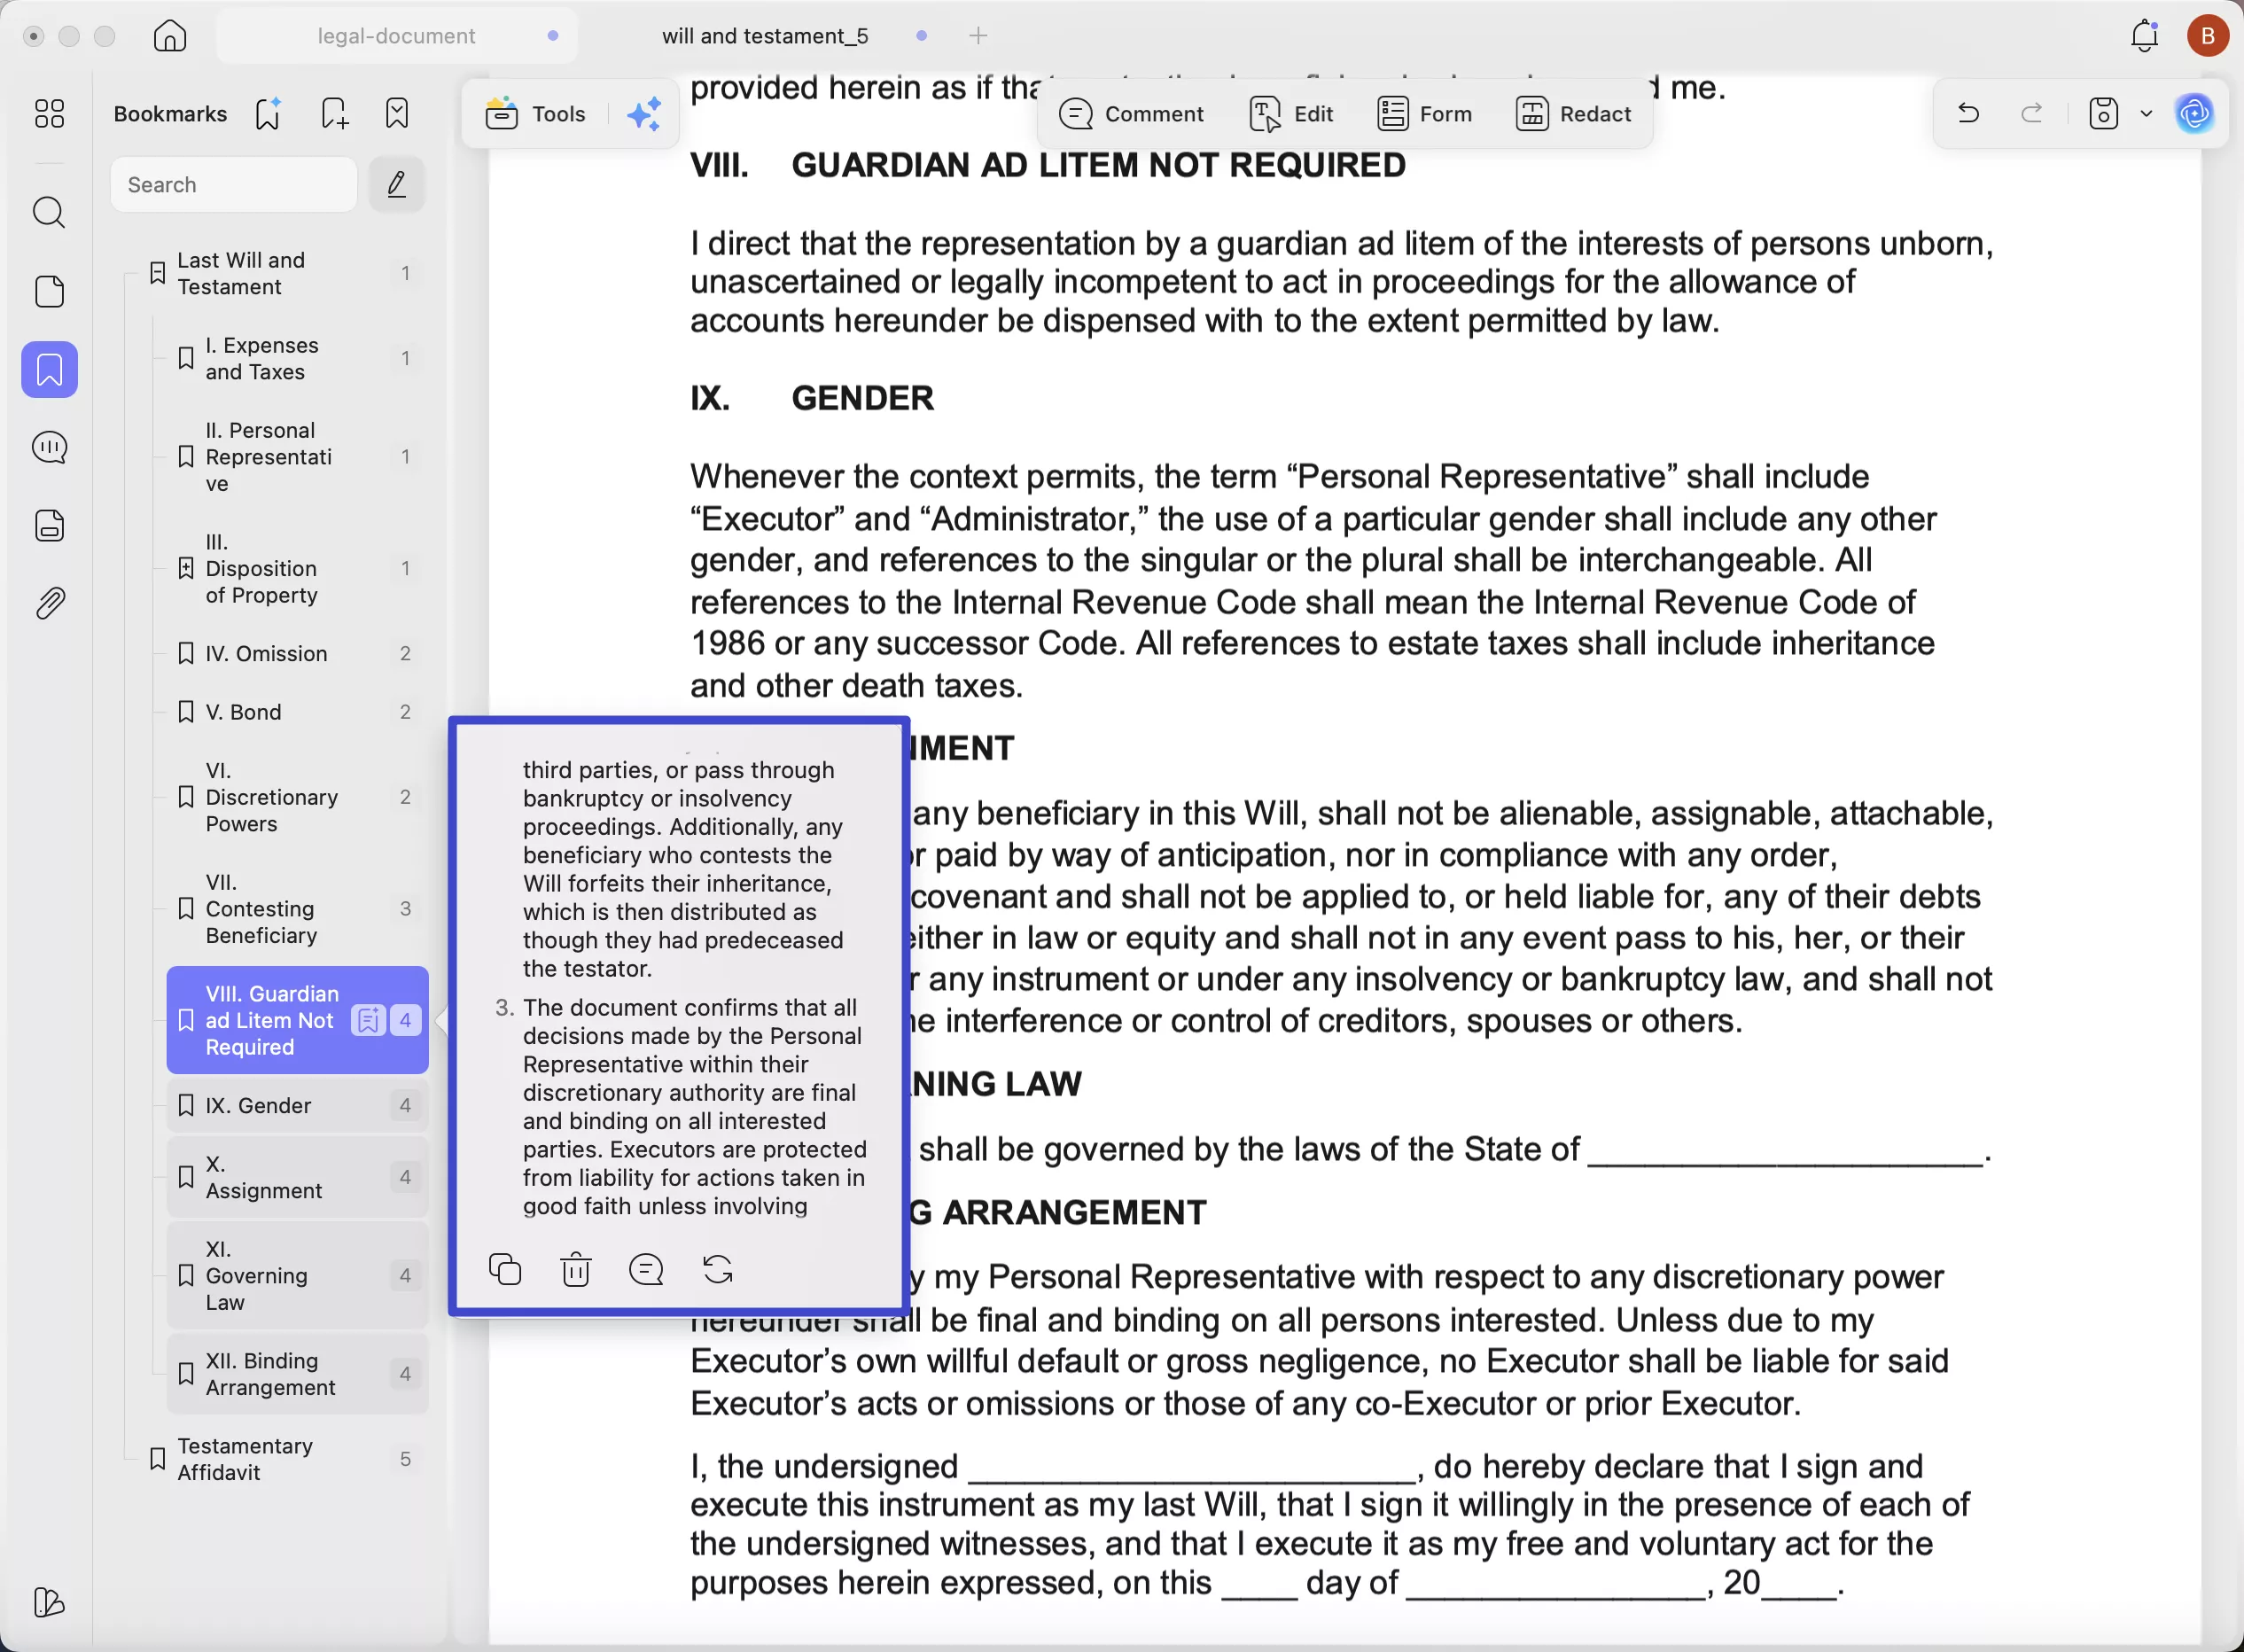Image resolution: width=2244 pixels, height=1652 pixels.
Task: Undo the last action
Action: point(1967,113)
